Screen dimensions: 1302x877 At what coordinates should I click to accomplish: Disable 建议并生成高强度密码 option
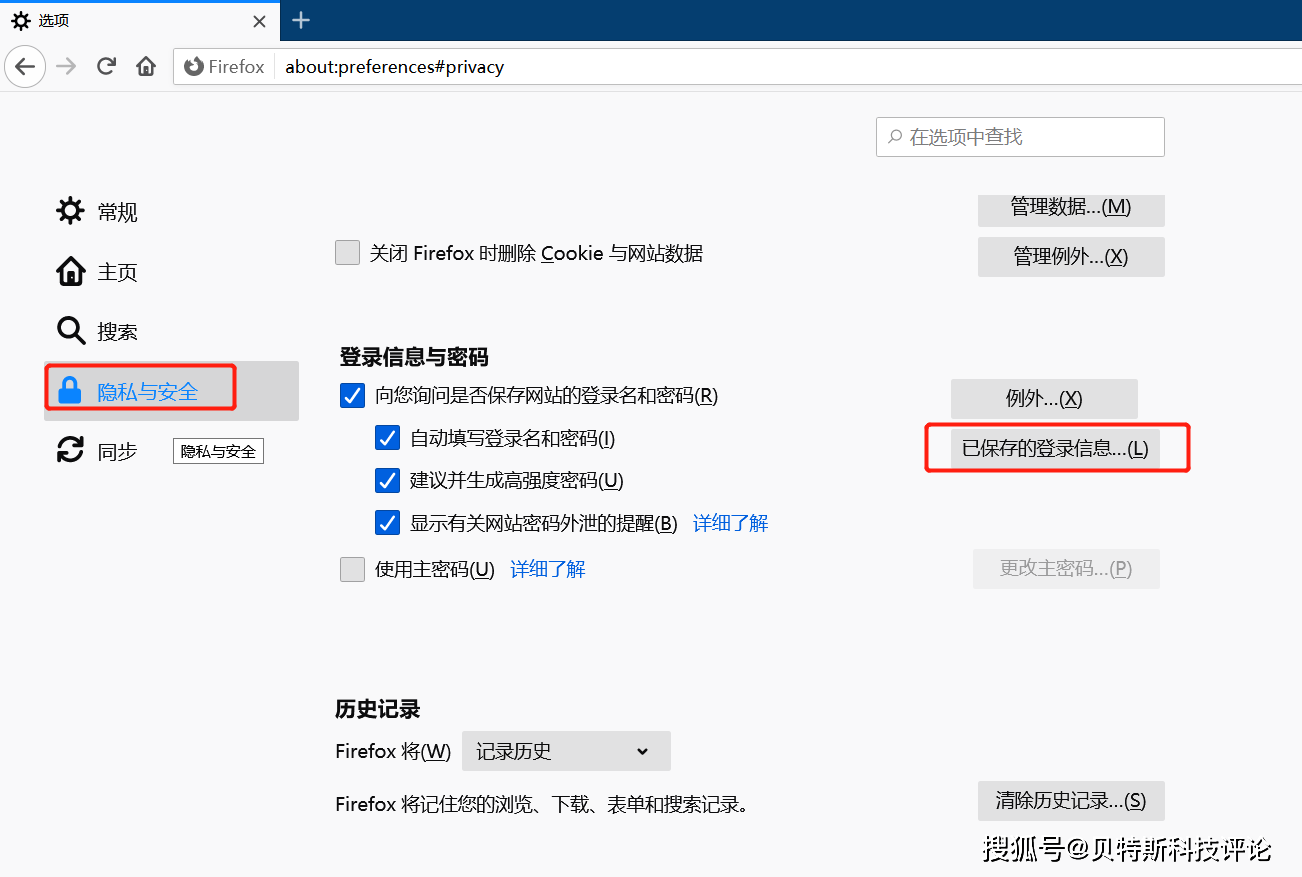[x=387, y=480]
